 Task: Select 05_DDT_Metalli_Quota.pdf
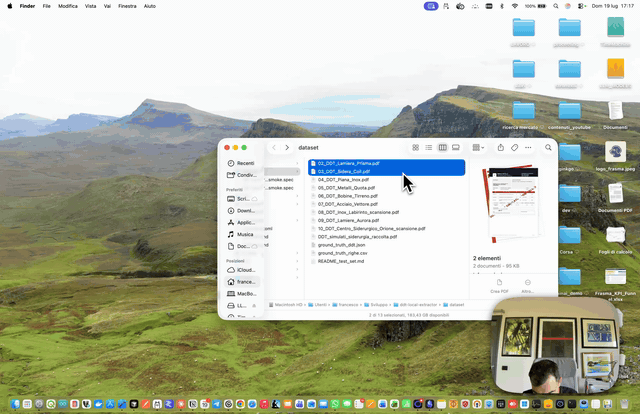[x=386, y=188]
